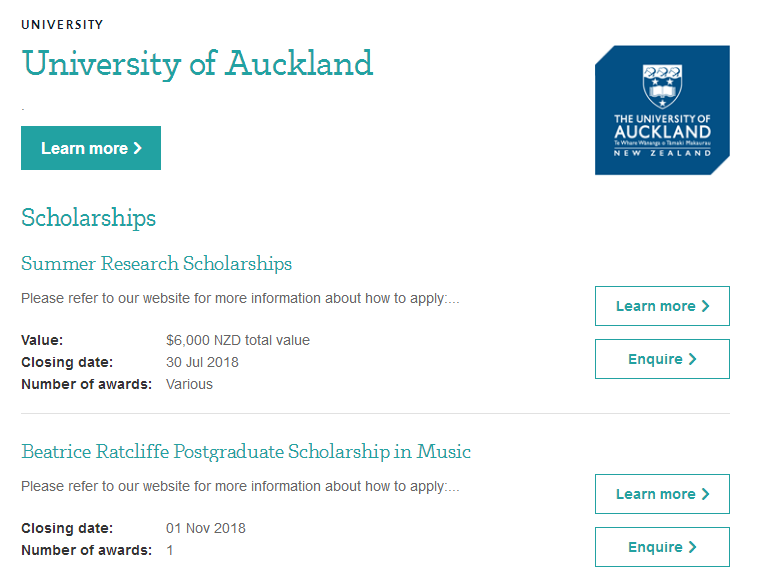Screen dimensions: 776x579
Task: Click the 30 Jul 2018 closing date
Action: click(x=202, y=362)
